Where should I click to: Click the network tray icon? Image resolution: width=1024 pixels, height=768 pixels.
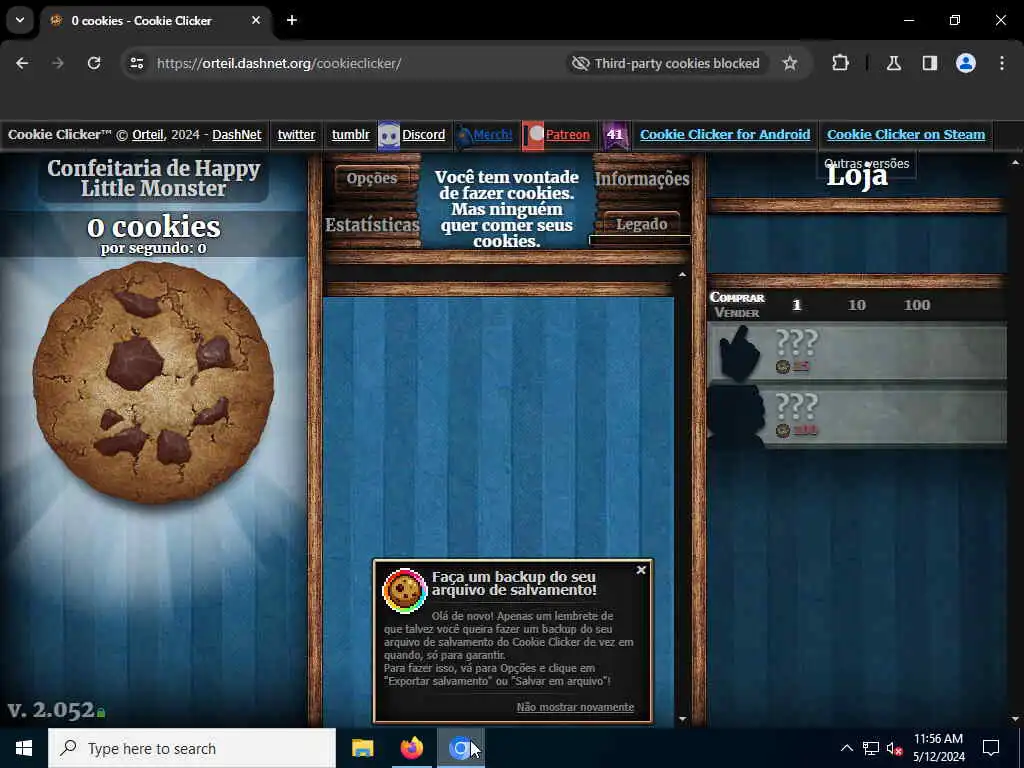pyautogui.click(x=871, y=748)
